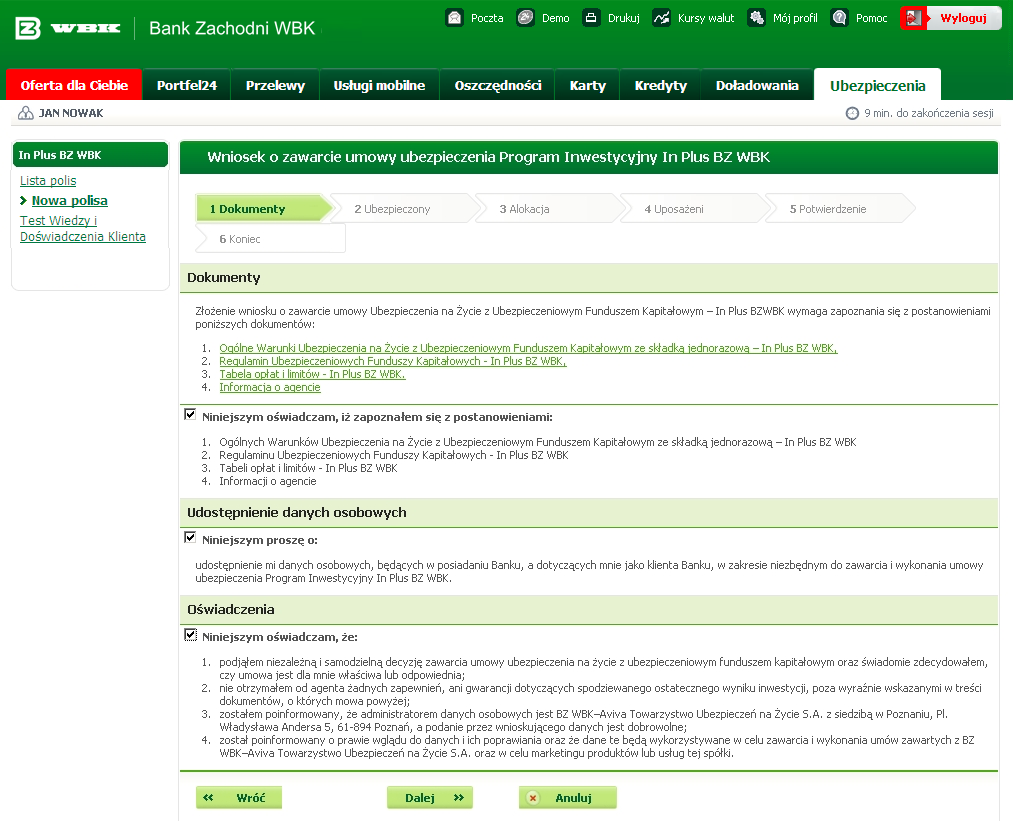Go to the Usługi mobilne tab
The image size is (1013, 821).
pyautogui.click(x=379, y=85)
